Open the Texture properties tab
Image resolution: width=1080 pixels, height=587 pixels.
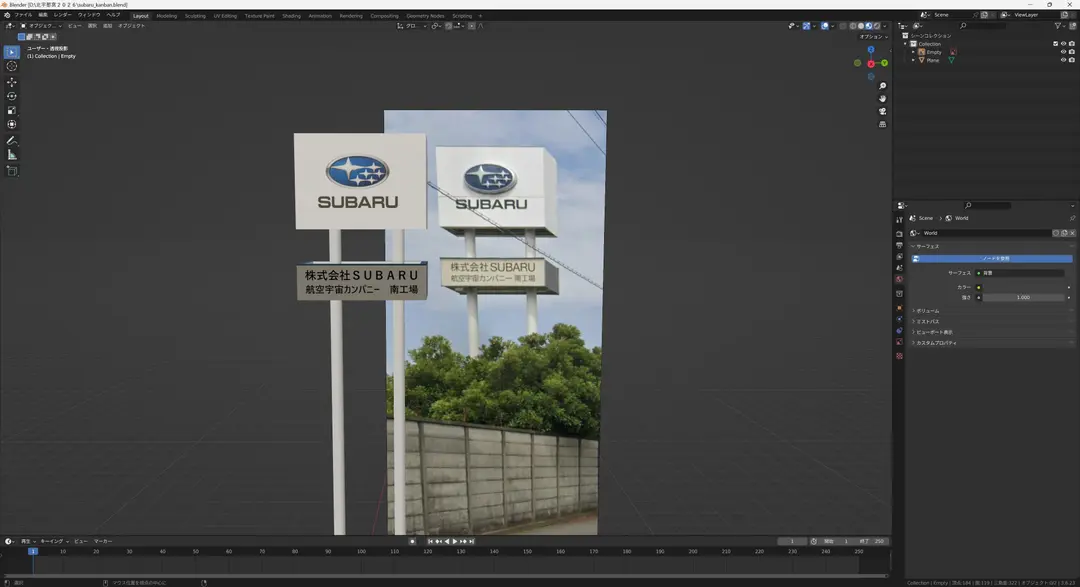click(900, 356)
